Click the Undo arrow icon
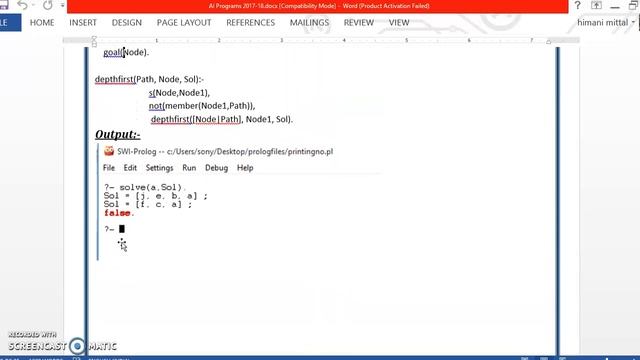Viewport: 640px width, 360px height. tap(22, 5)
